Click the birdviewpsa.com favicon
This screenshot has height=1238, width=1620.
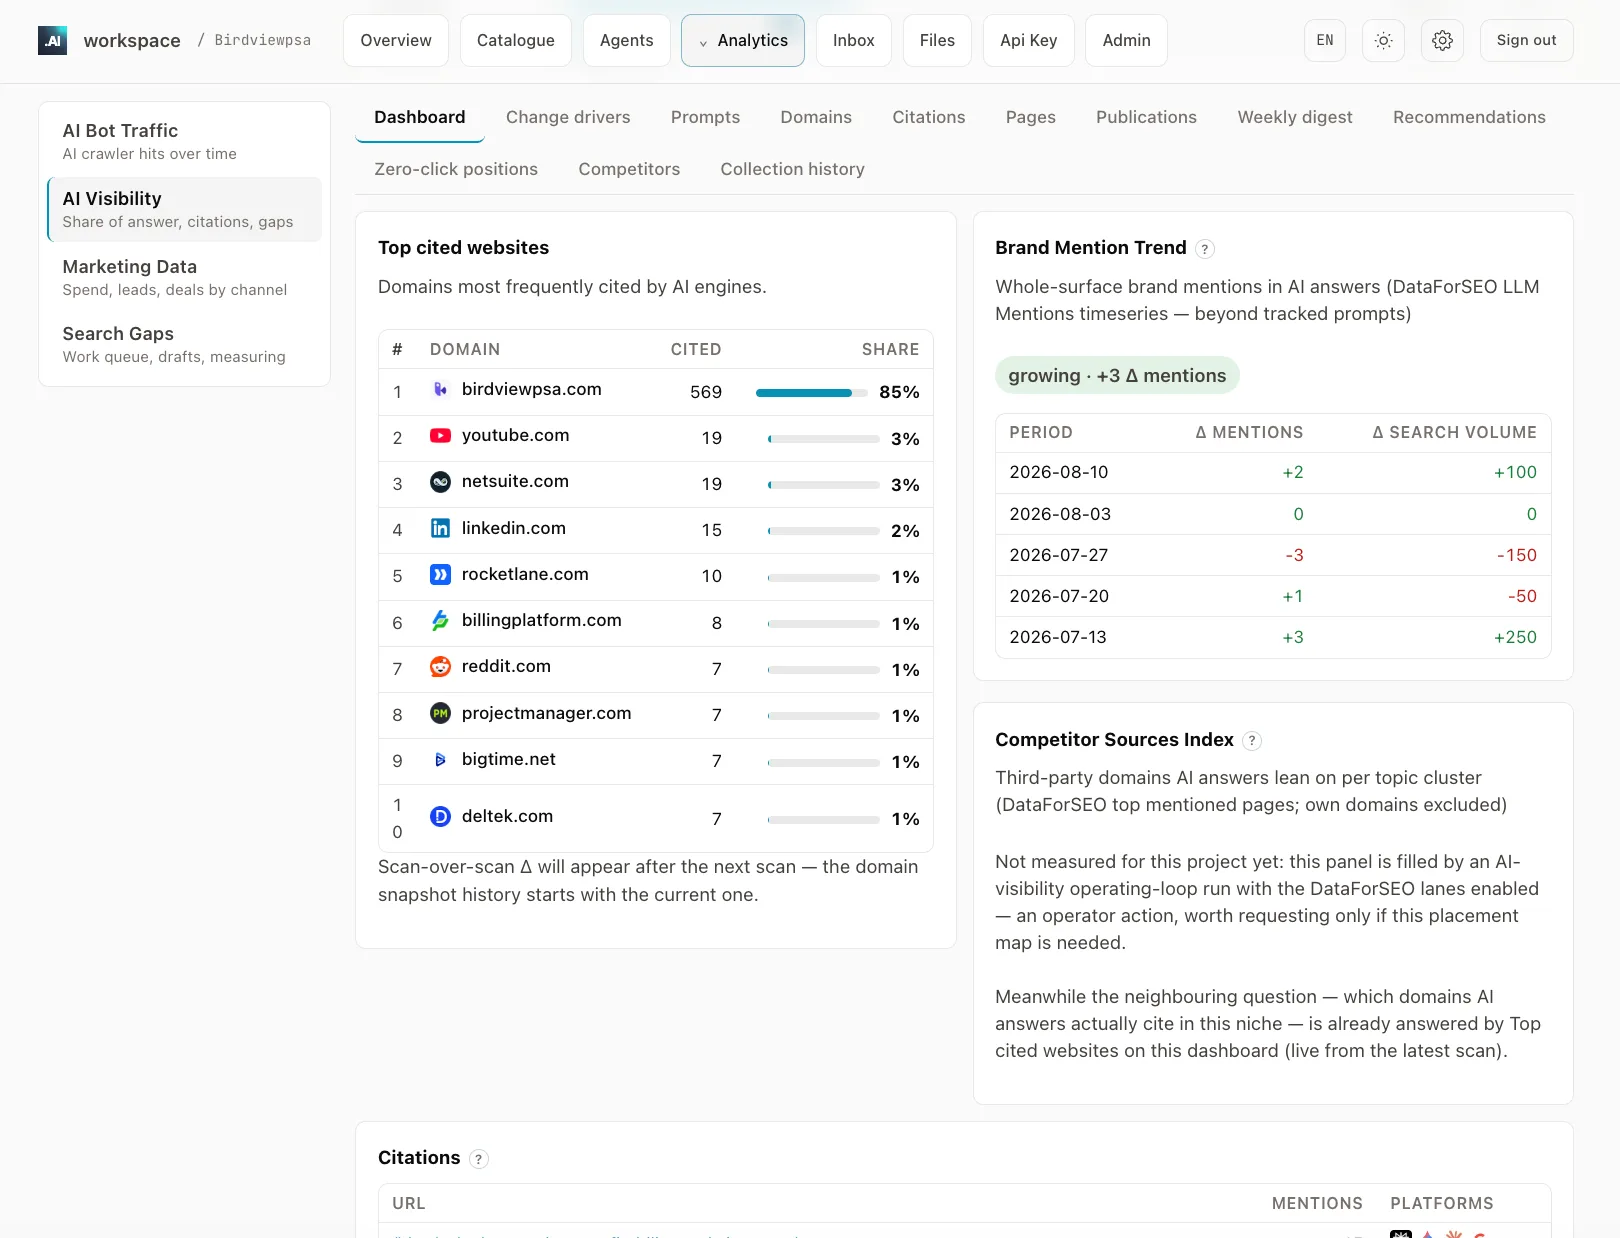440,389
